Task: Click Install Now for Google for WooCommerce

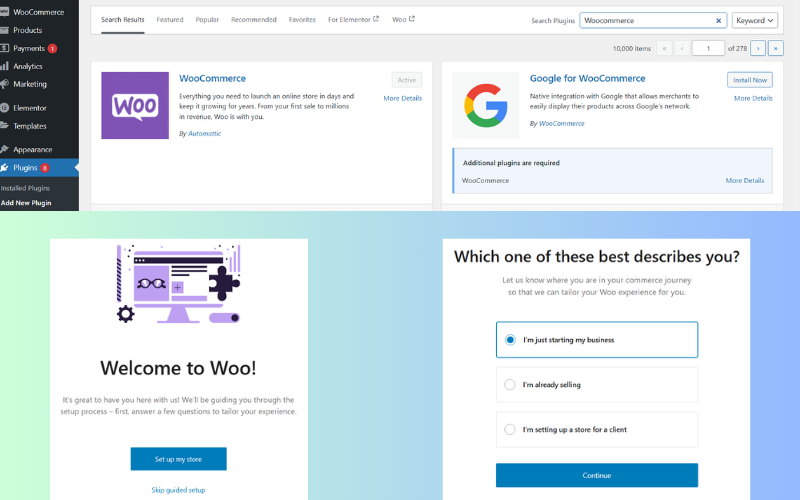Action: click(750, 80)
